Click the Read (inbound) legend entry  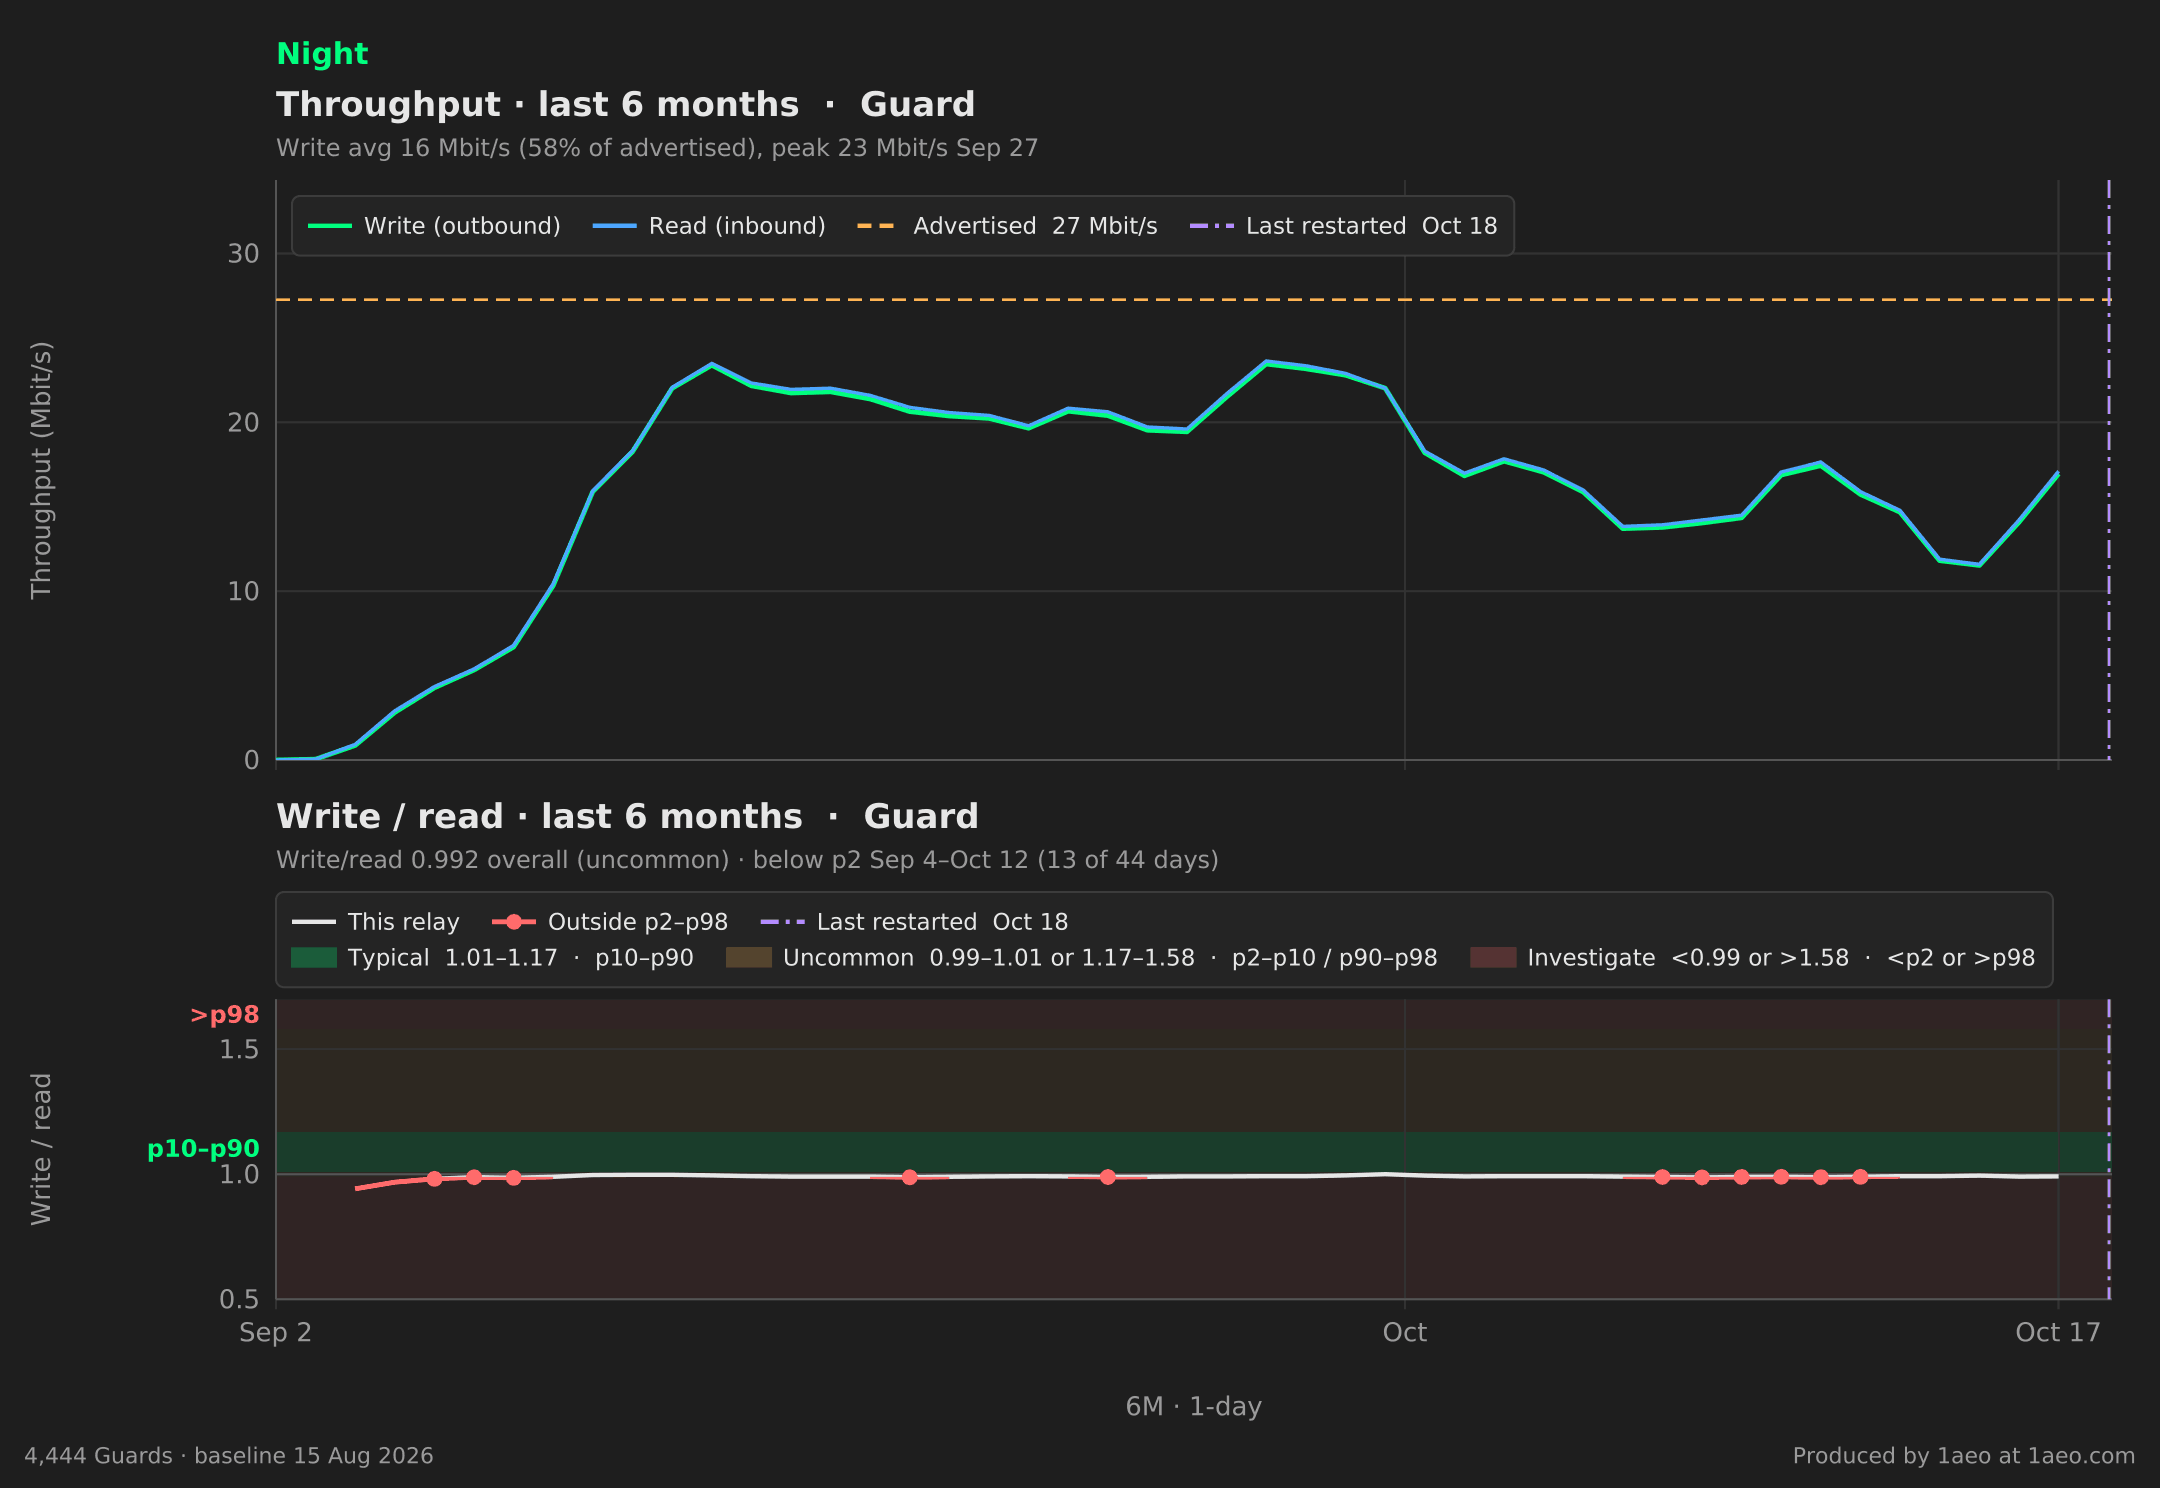point(709,226)
